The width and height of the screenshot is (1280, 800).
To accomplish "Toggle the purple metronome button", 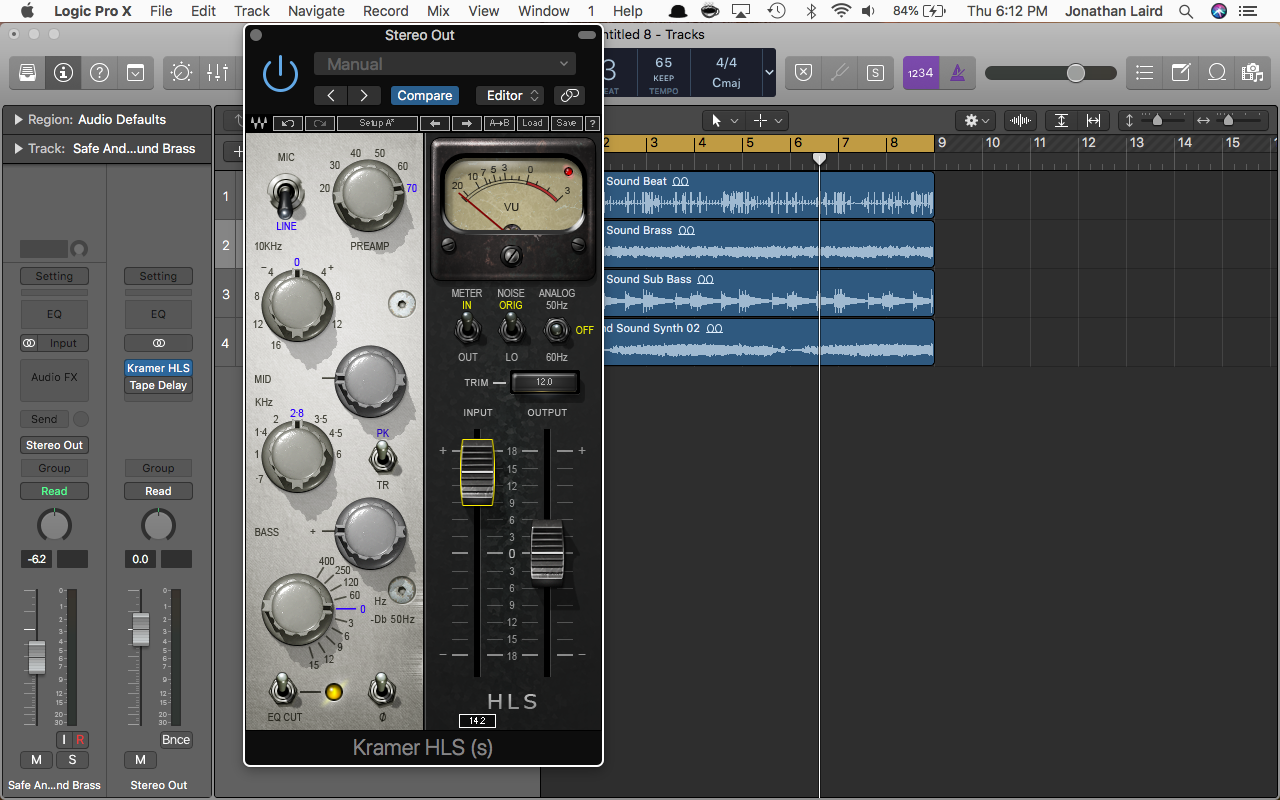I will tap(957, 73).
